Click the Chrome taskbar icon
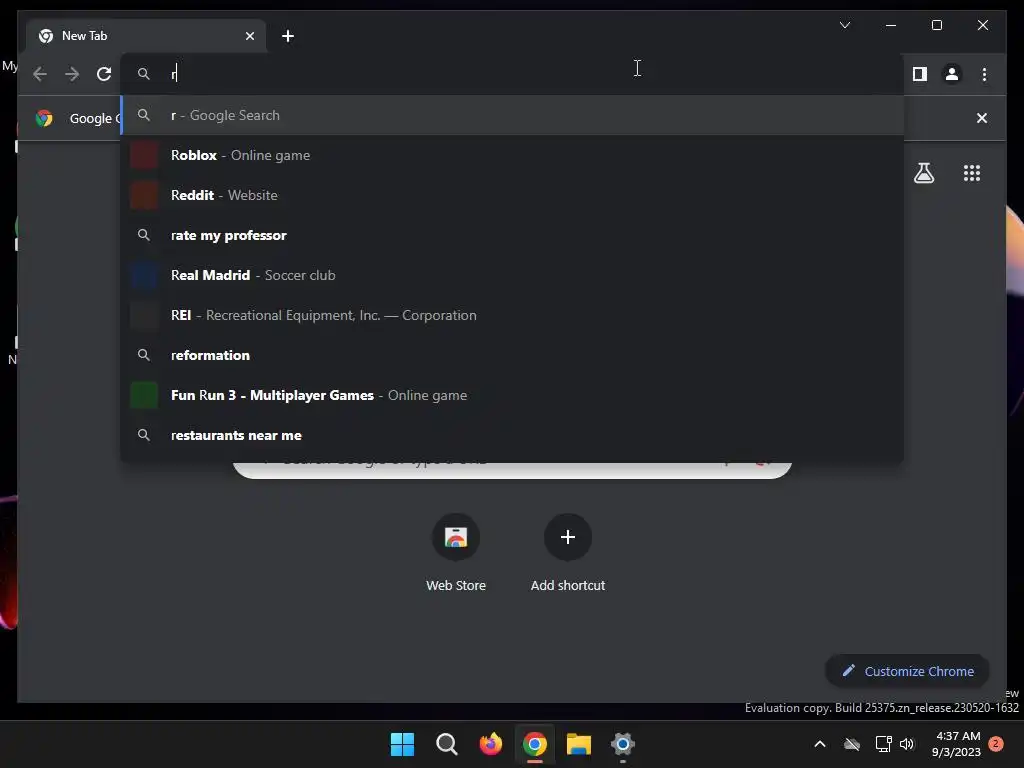 (535, 744)
